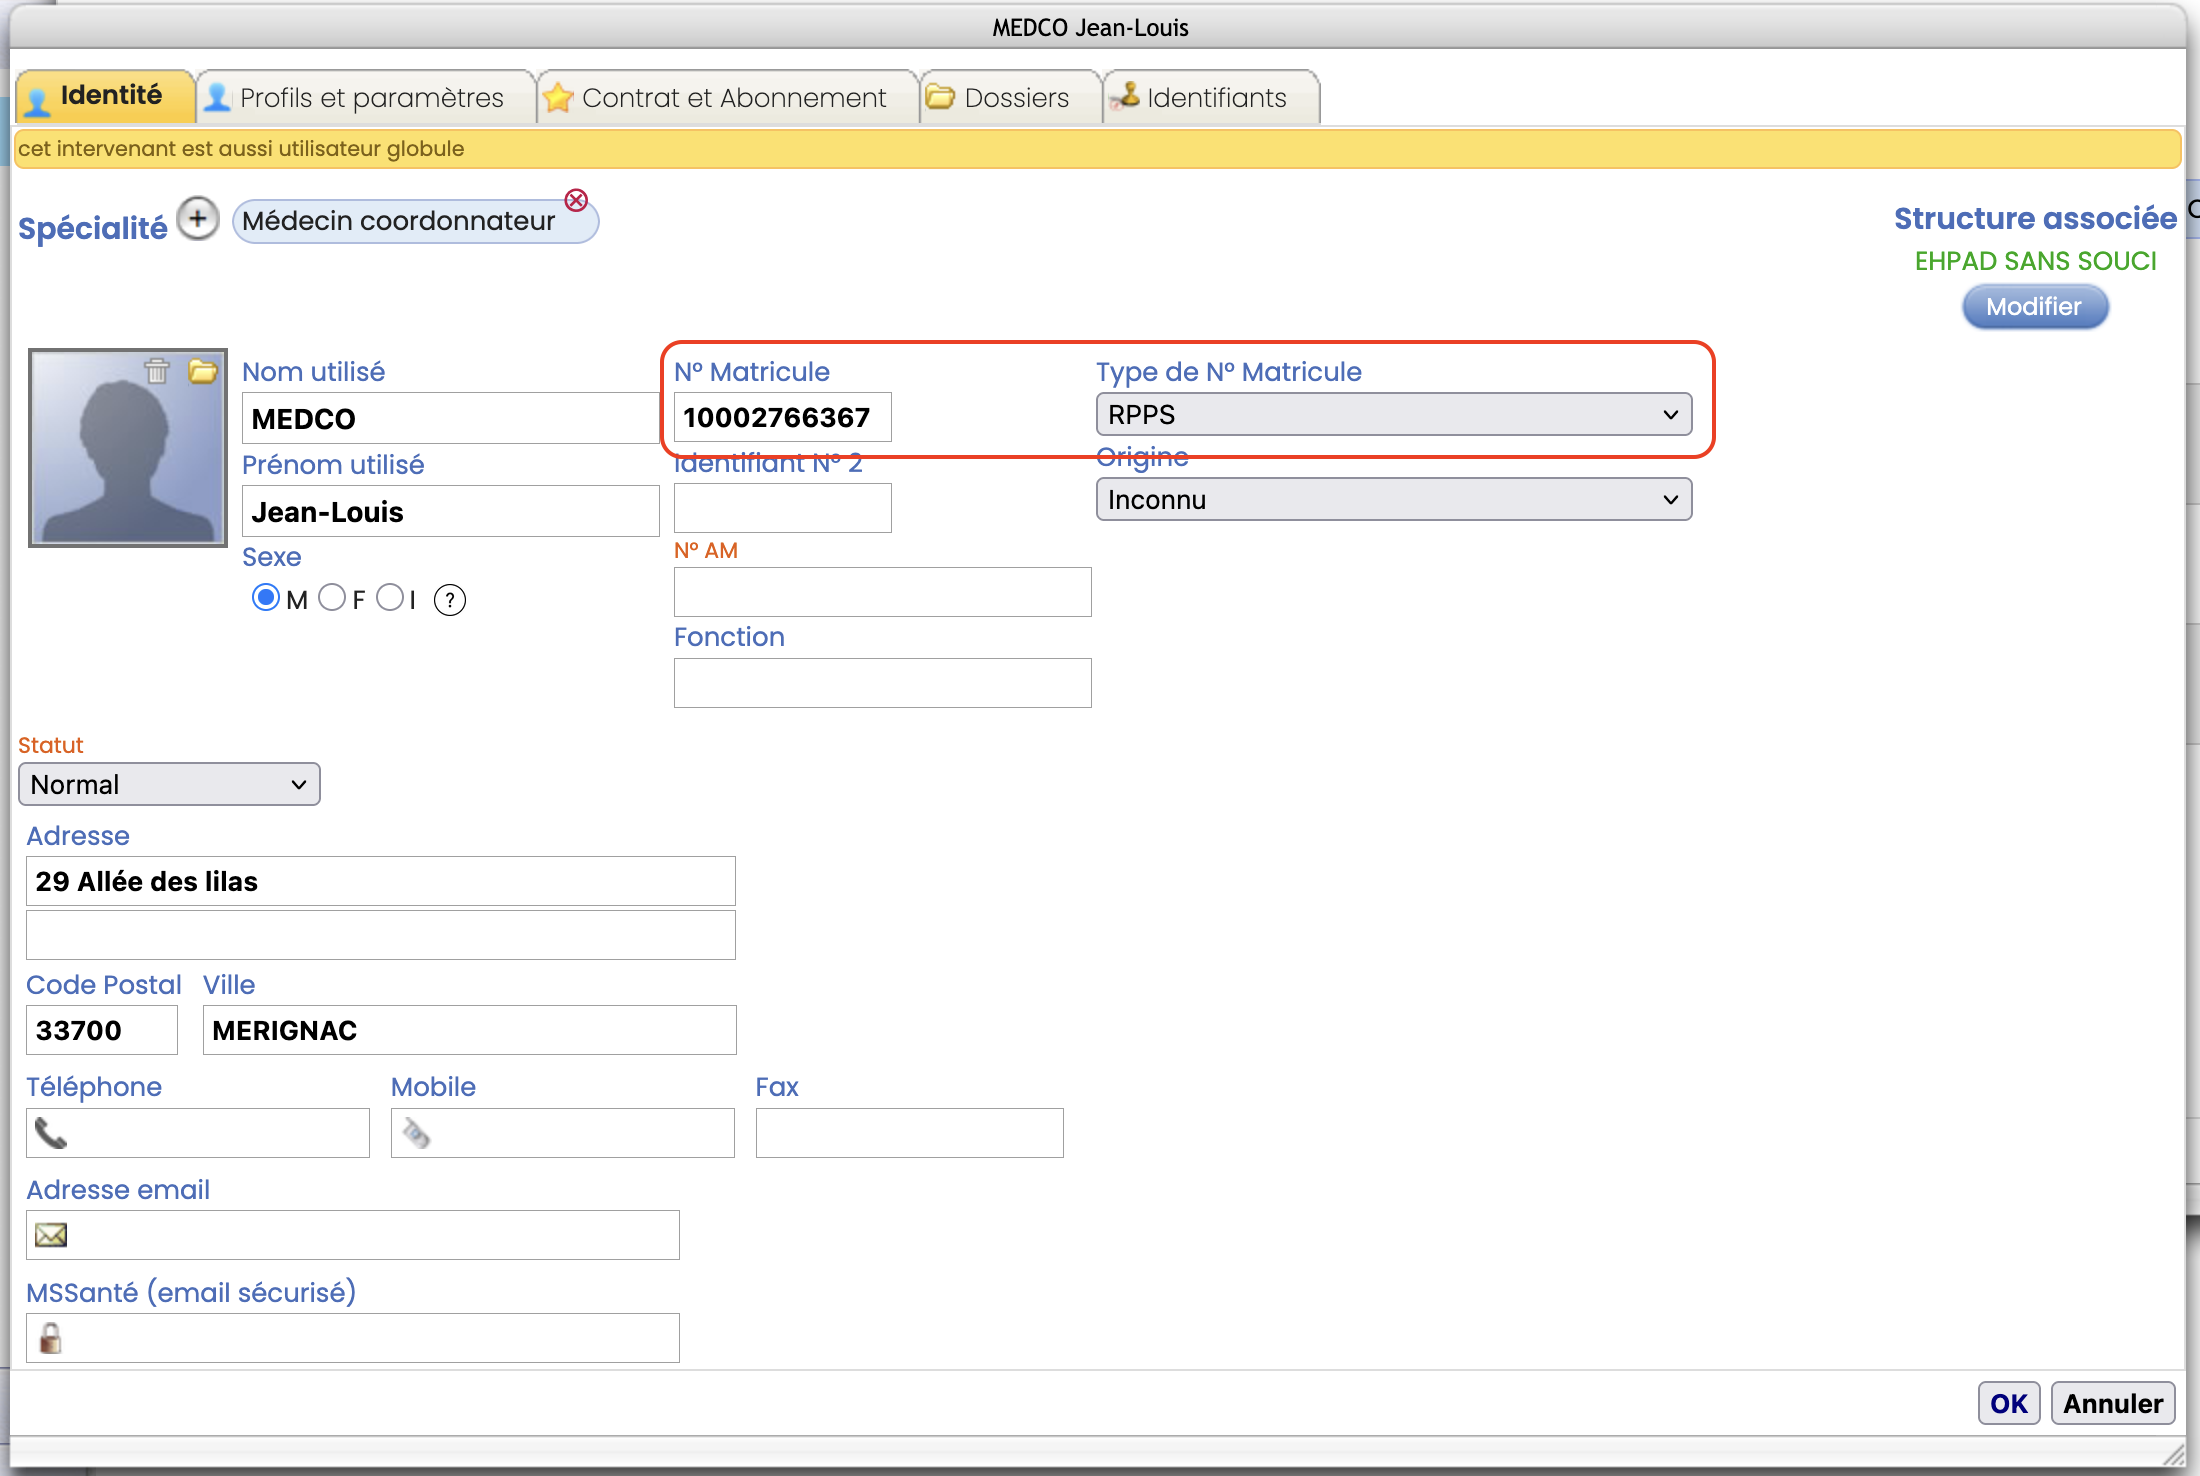Click the question mark help icon near Sexe
This screenshot has width=2200, height=1476.
click(x=450, y=600)
